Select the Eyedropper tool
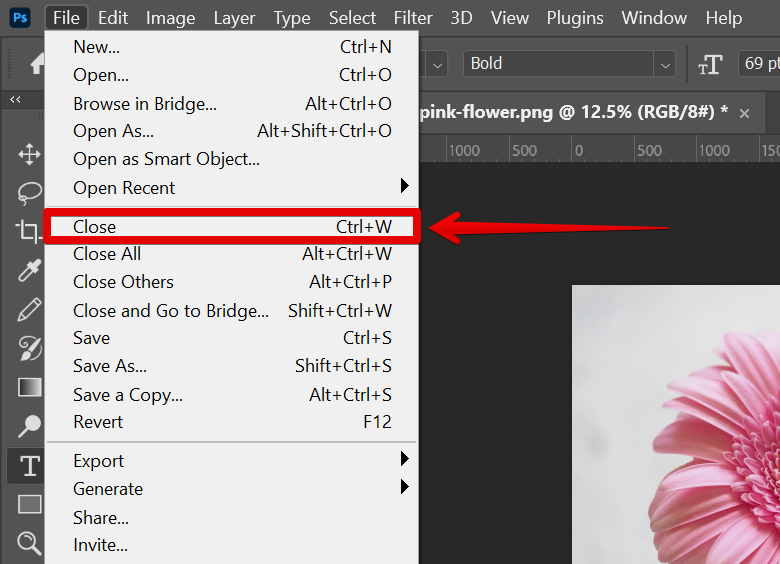This screenshot has width=780, height=564. [x=29, y=270]
